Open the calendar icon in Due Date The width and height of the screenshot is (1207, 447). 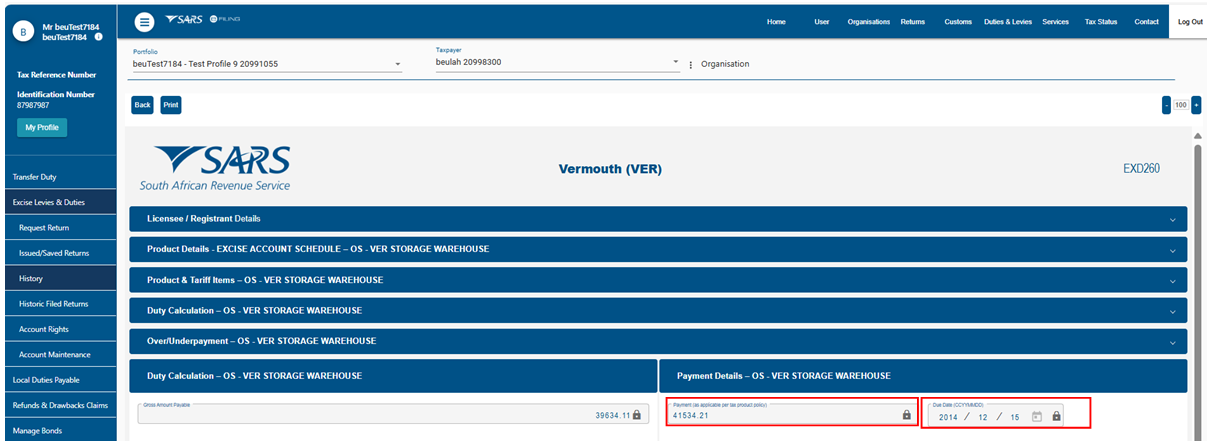click(x=1037, y=416)
